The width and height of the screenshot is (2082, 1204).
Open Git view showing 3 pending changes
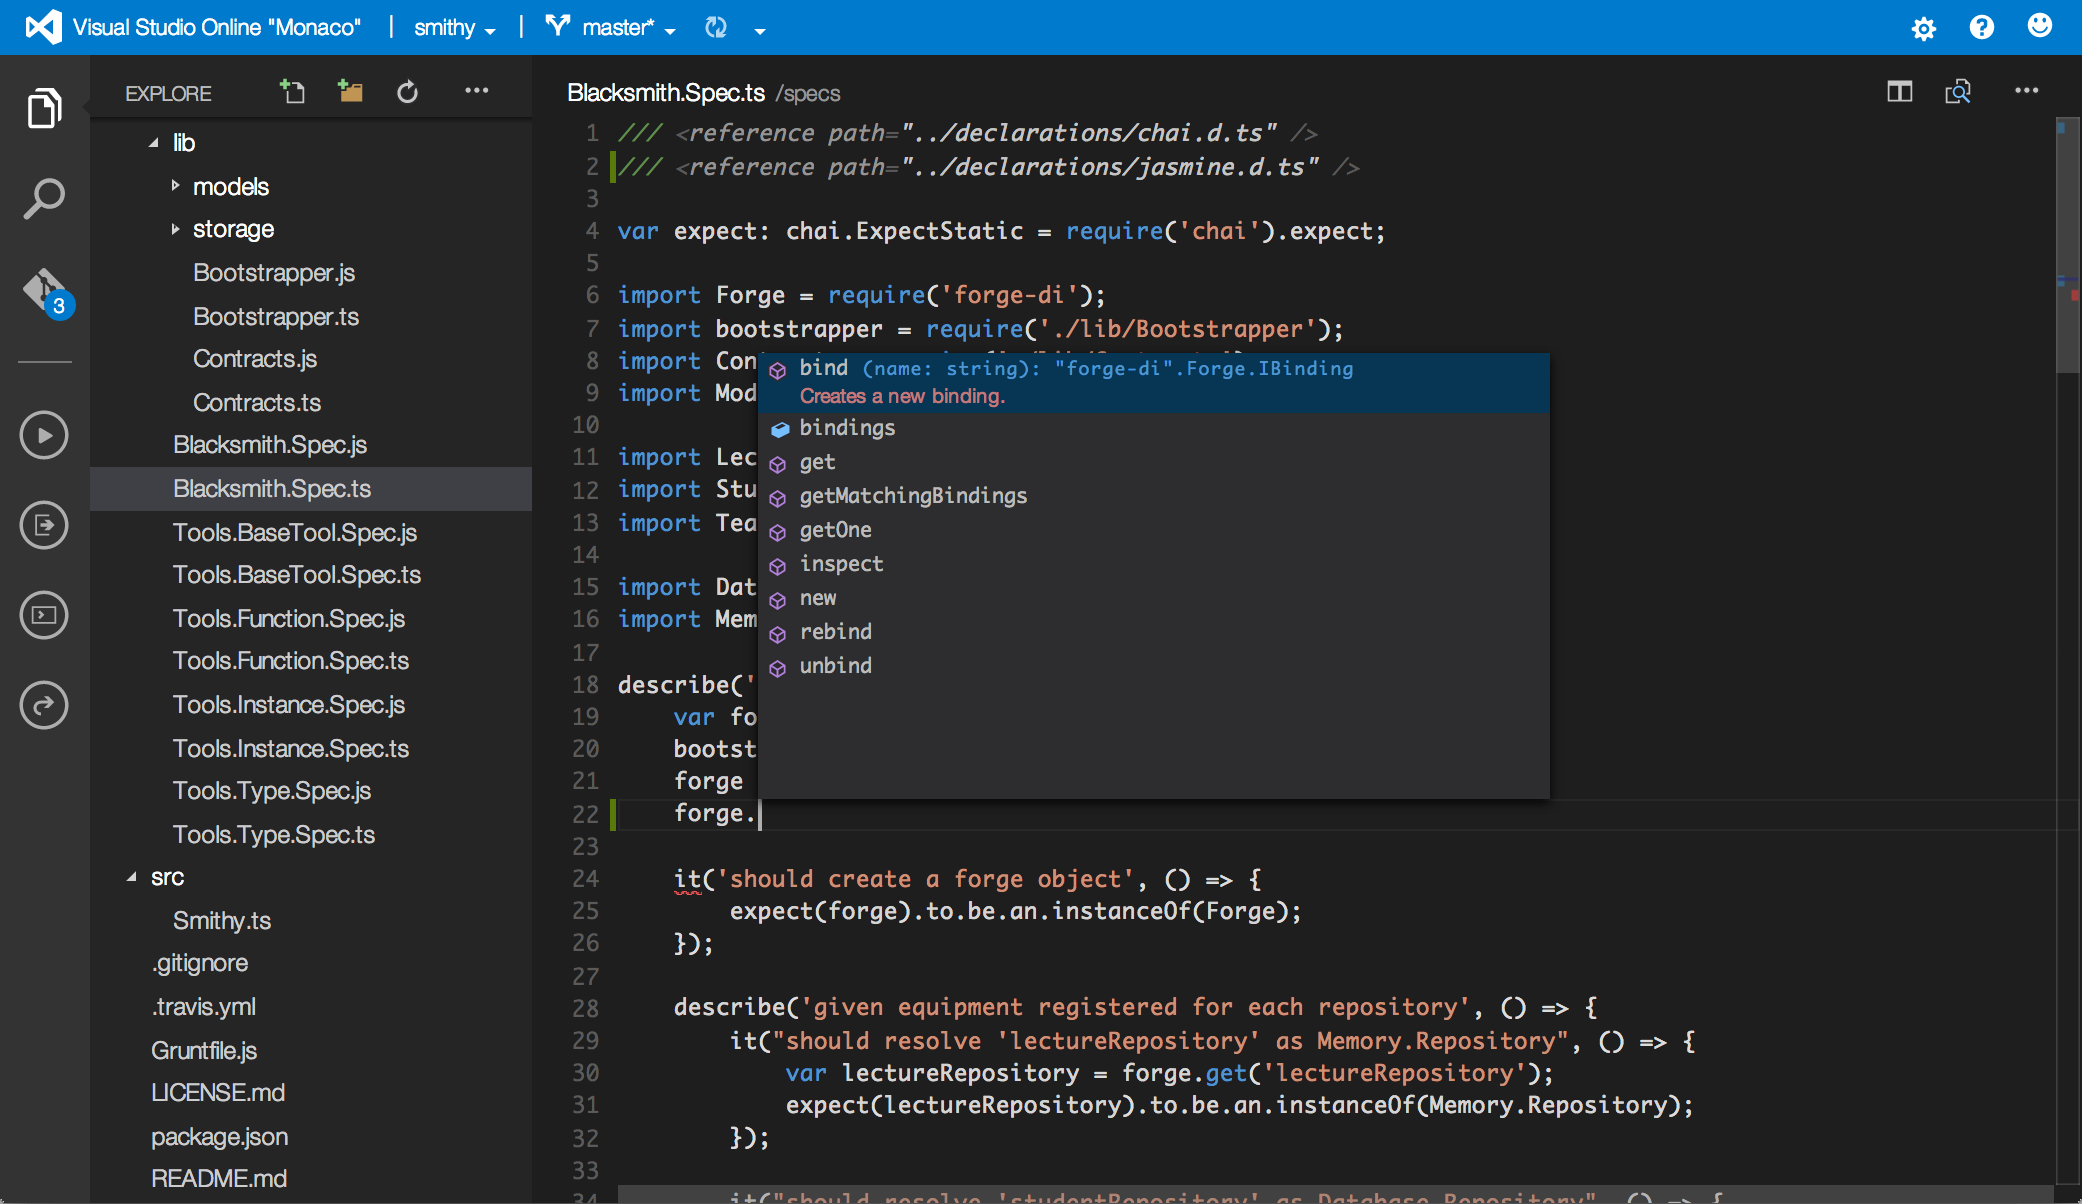click(44, 291)
